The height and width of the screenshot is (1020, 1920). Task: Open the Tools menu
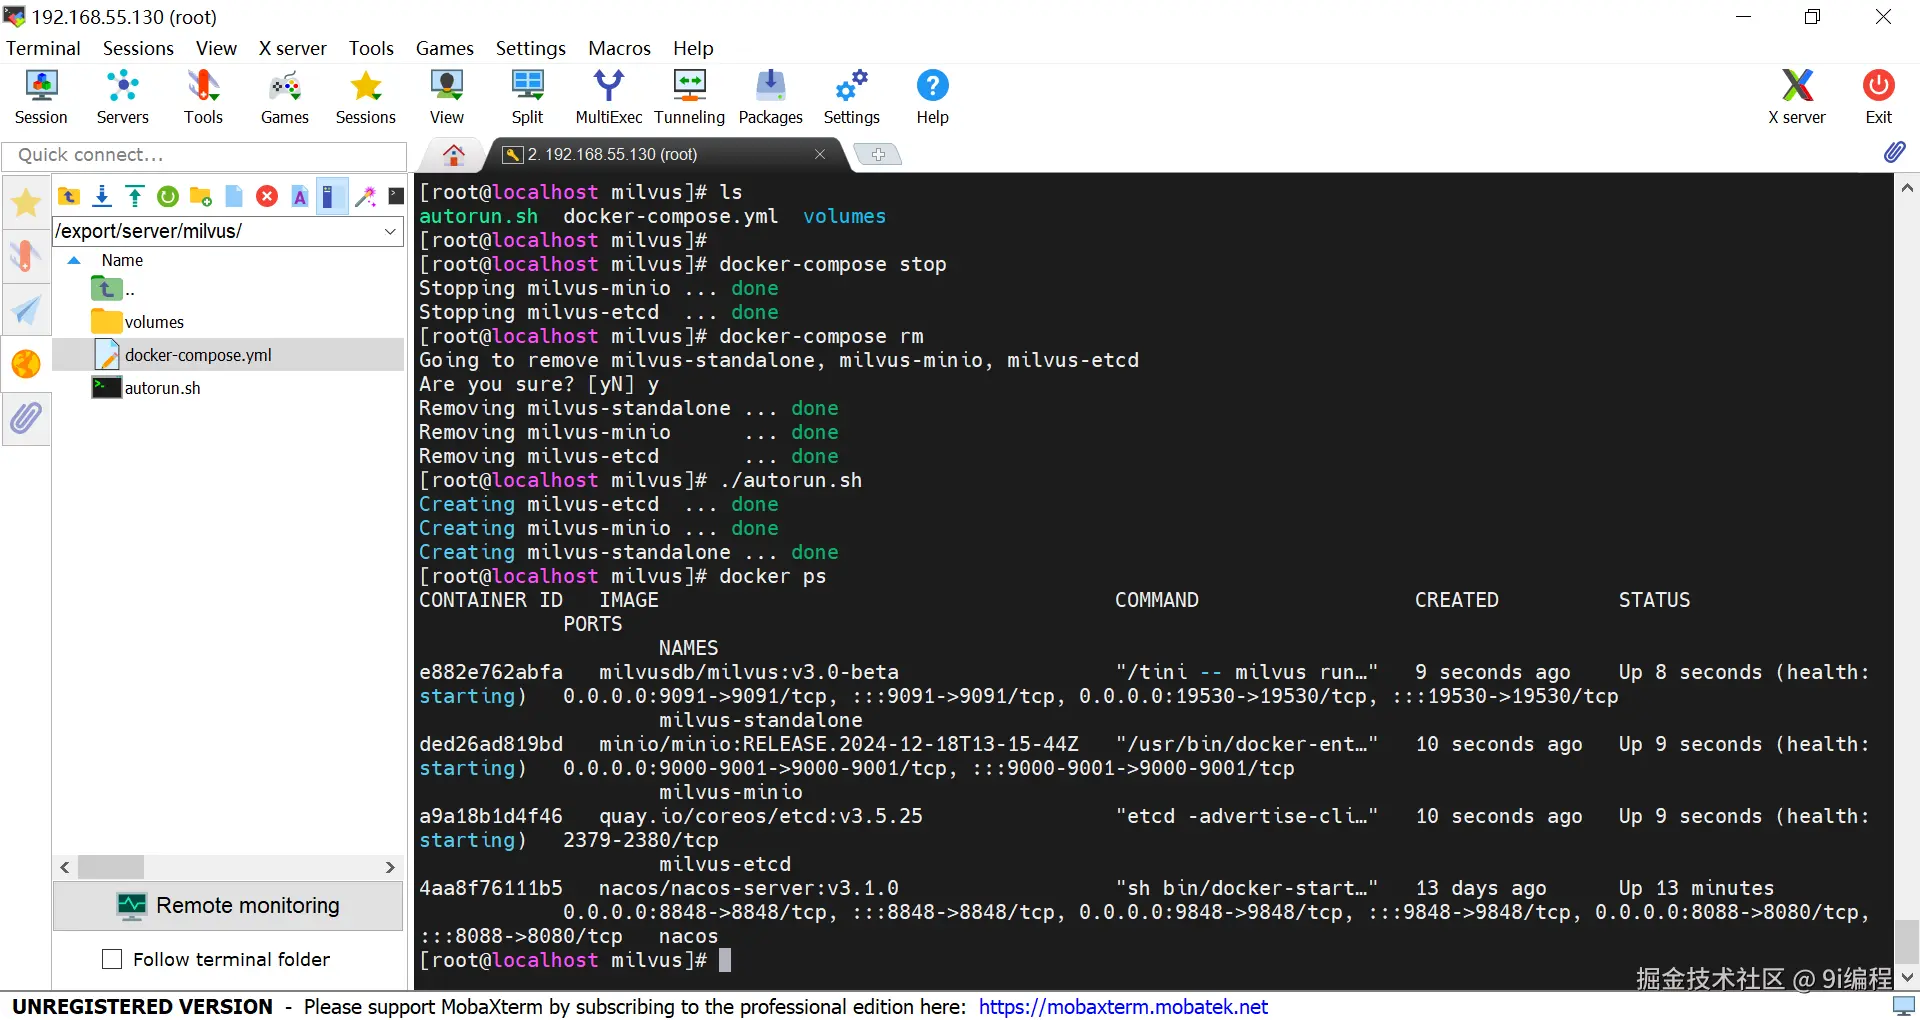tap(371, 48)
